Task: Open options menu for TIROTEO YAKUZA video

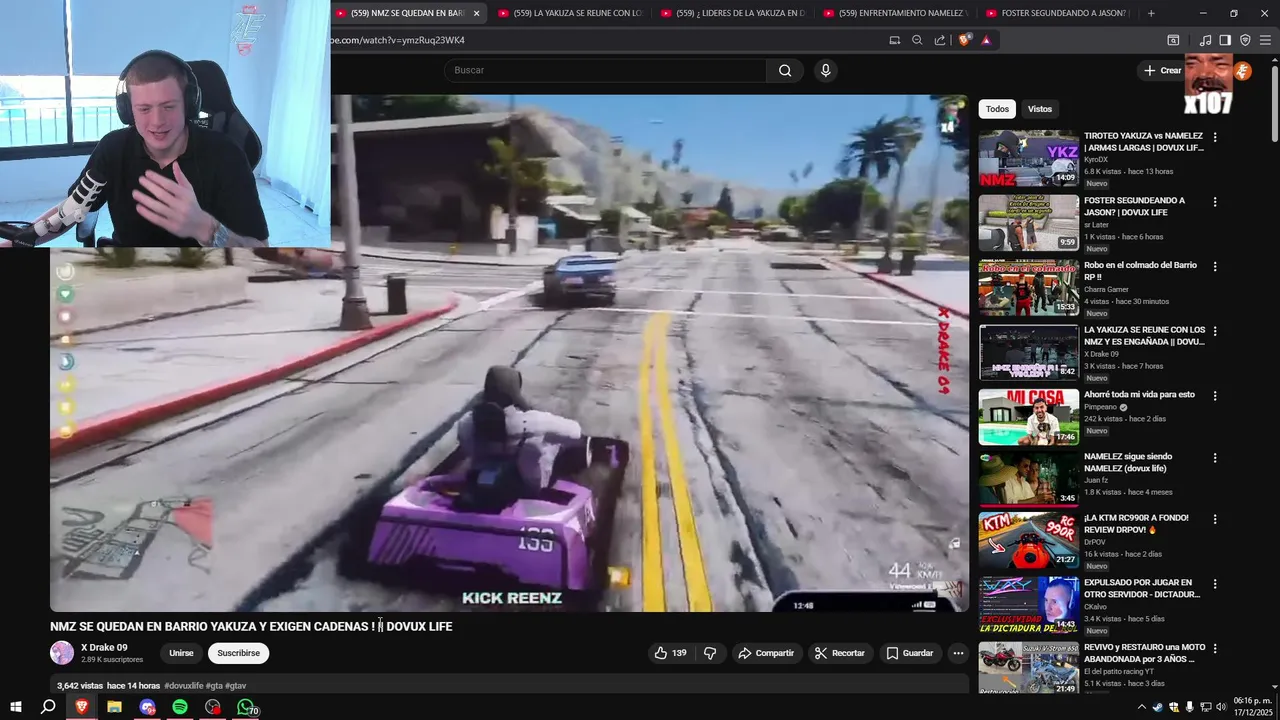Action: [1215, 137]
